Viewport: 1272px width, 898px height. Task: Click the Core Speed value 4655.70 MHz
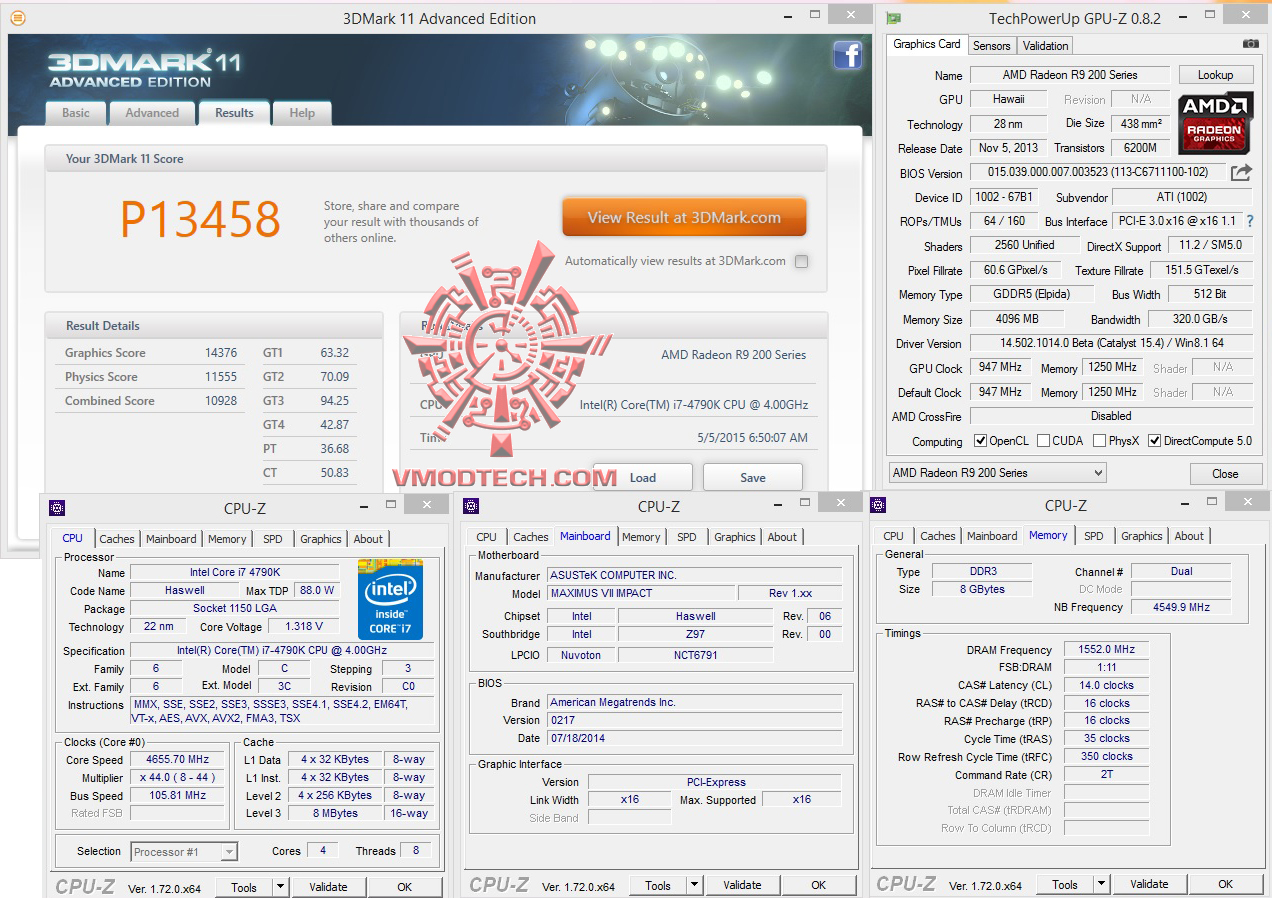click(177, 760)
